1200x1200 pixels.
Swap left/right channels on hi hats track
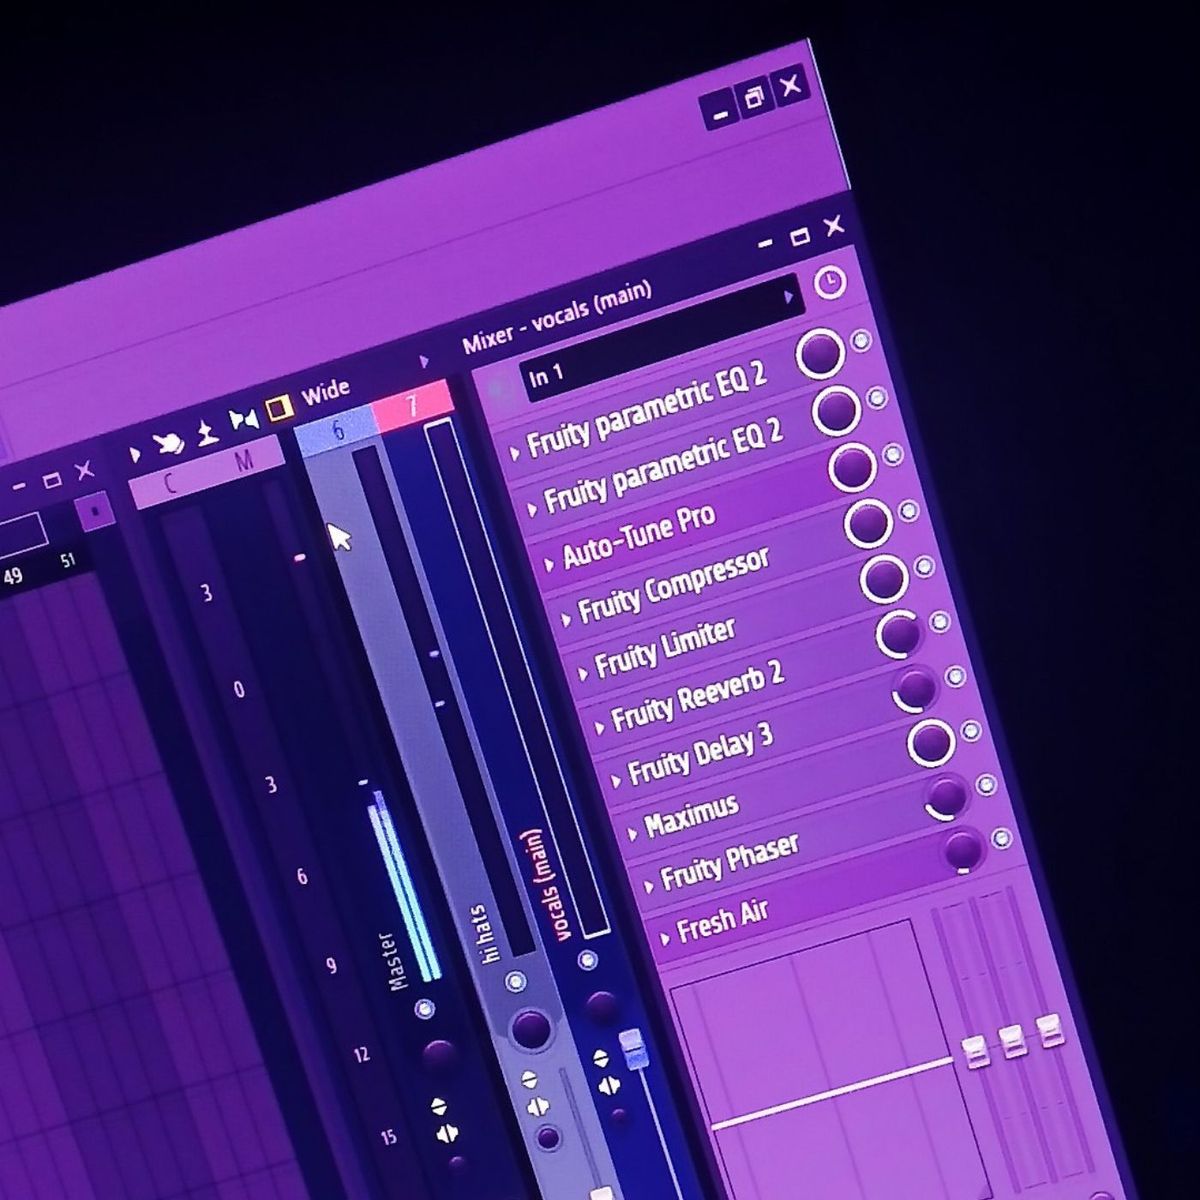[x=537, y=1106]
